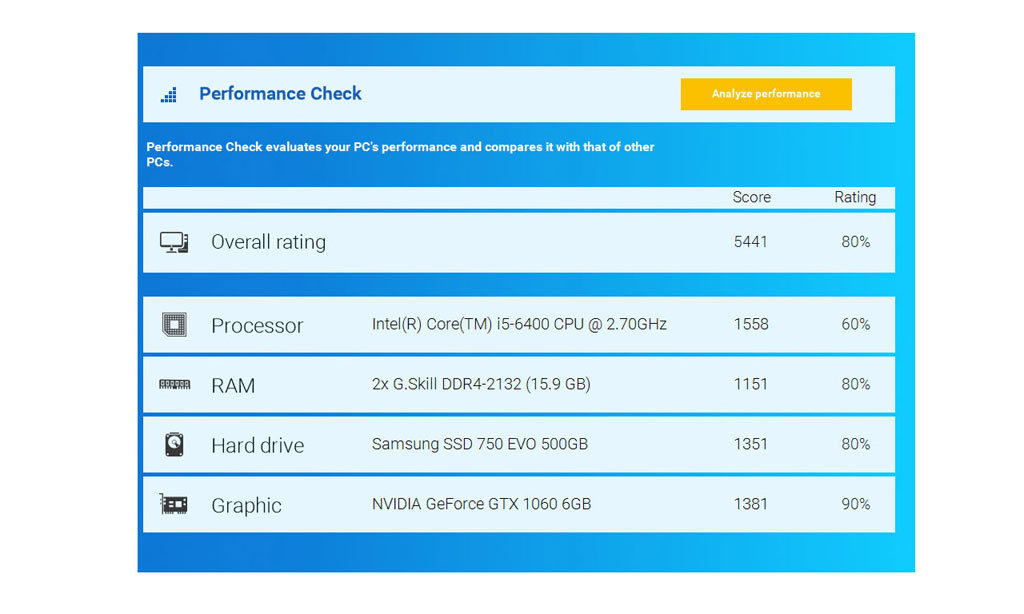The image size is (1024, 614).
Task: Click the Performance Check description paragraph
Action: tap(400, 154)
